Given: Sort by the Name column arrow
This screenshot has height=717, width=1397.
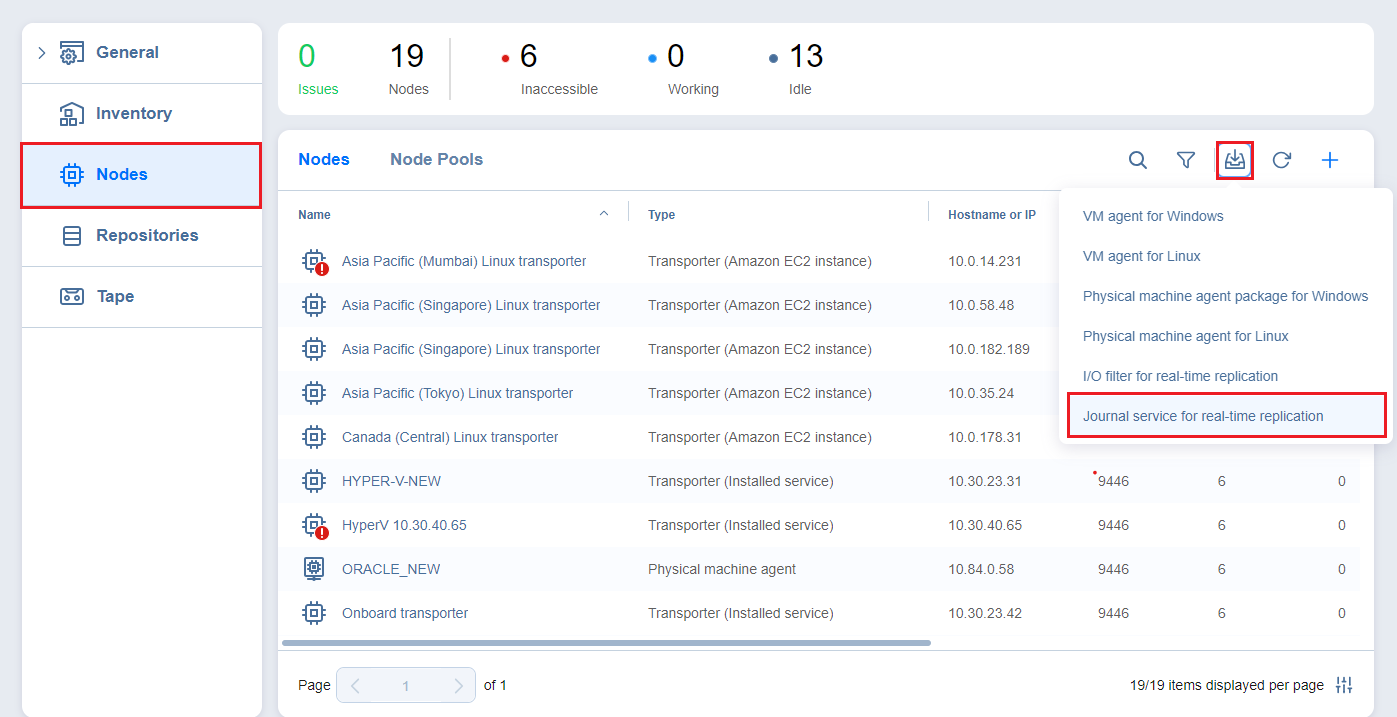Looking at the screenshot, I should [603, 214].
